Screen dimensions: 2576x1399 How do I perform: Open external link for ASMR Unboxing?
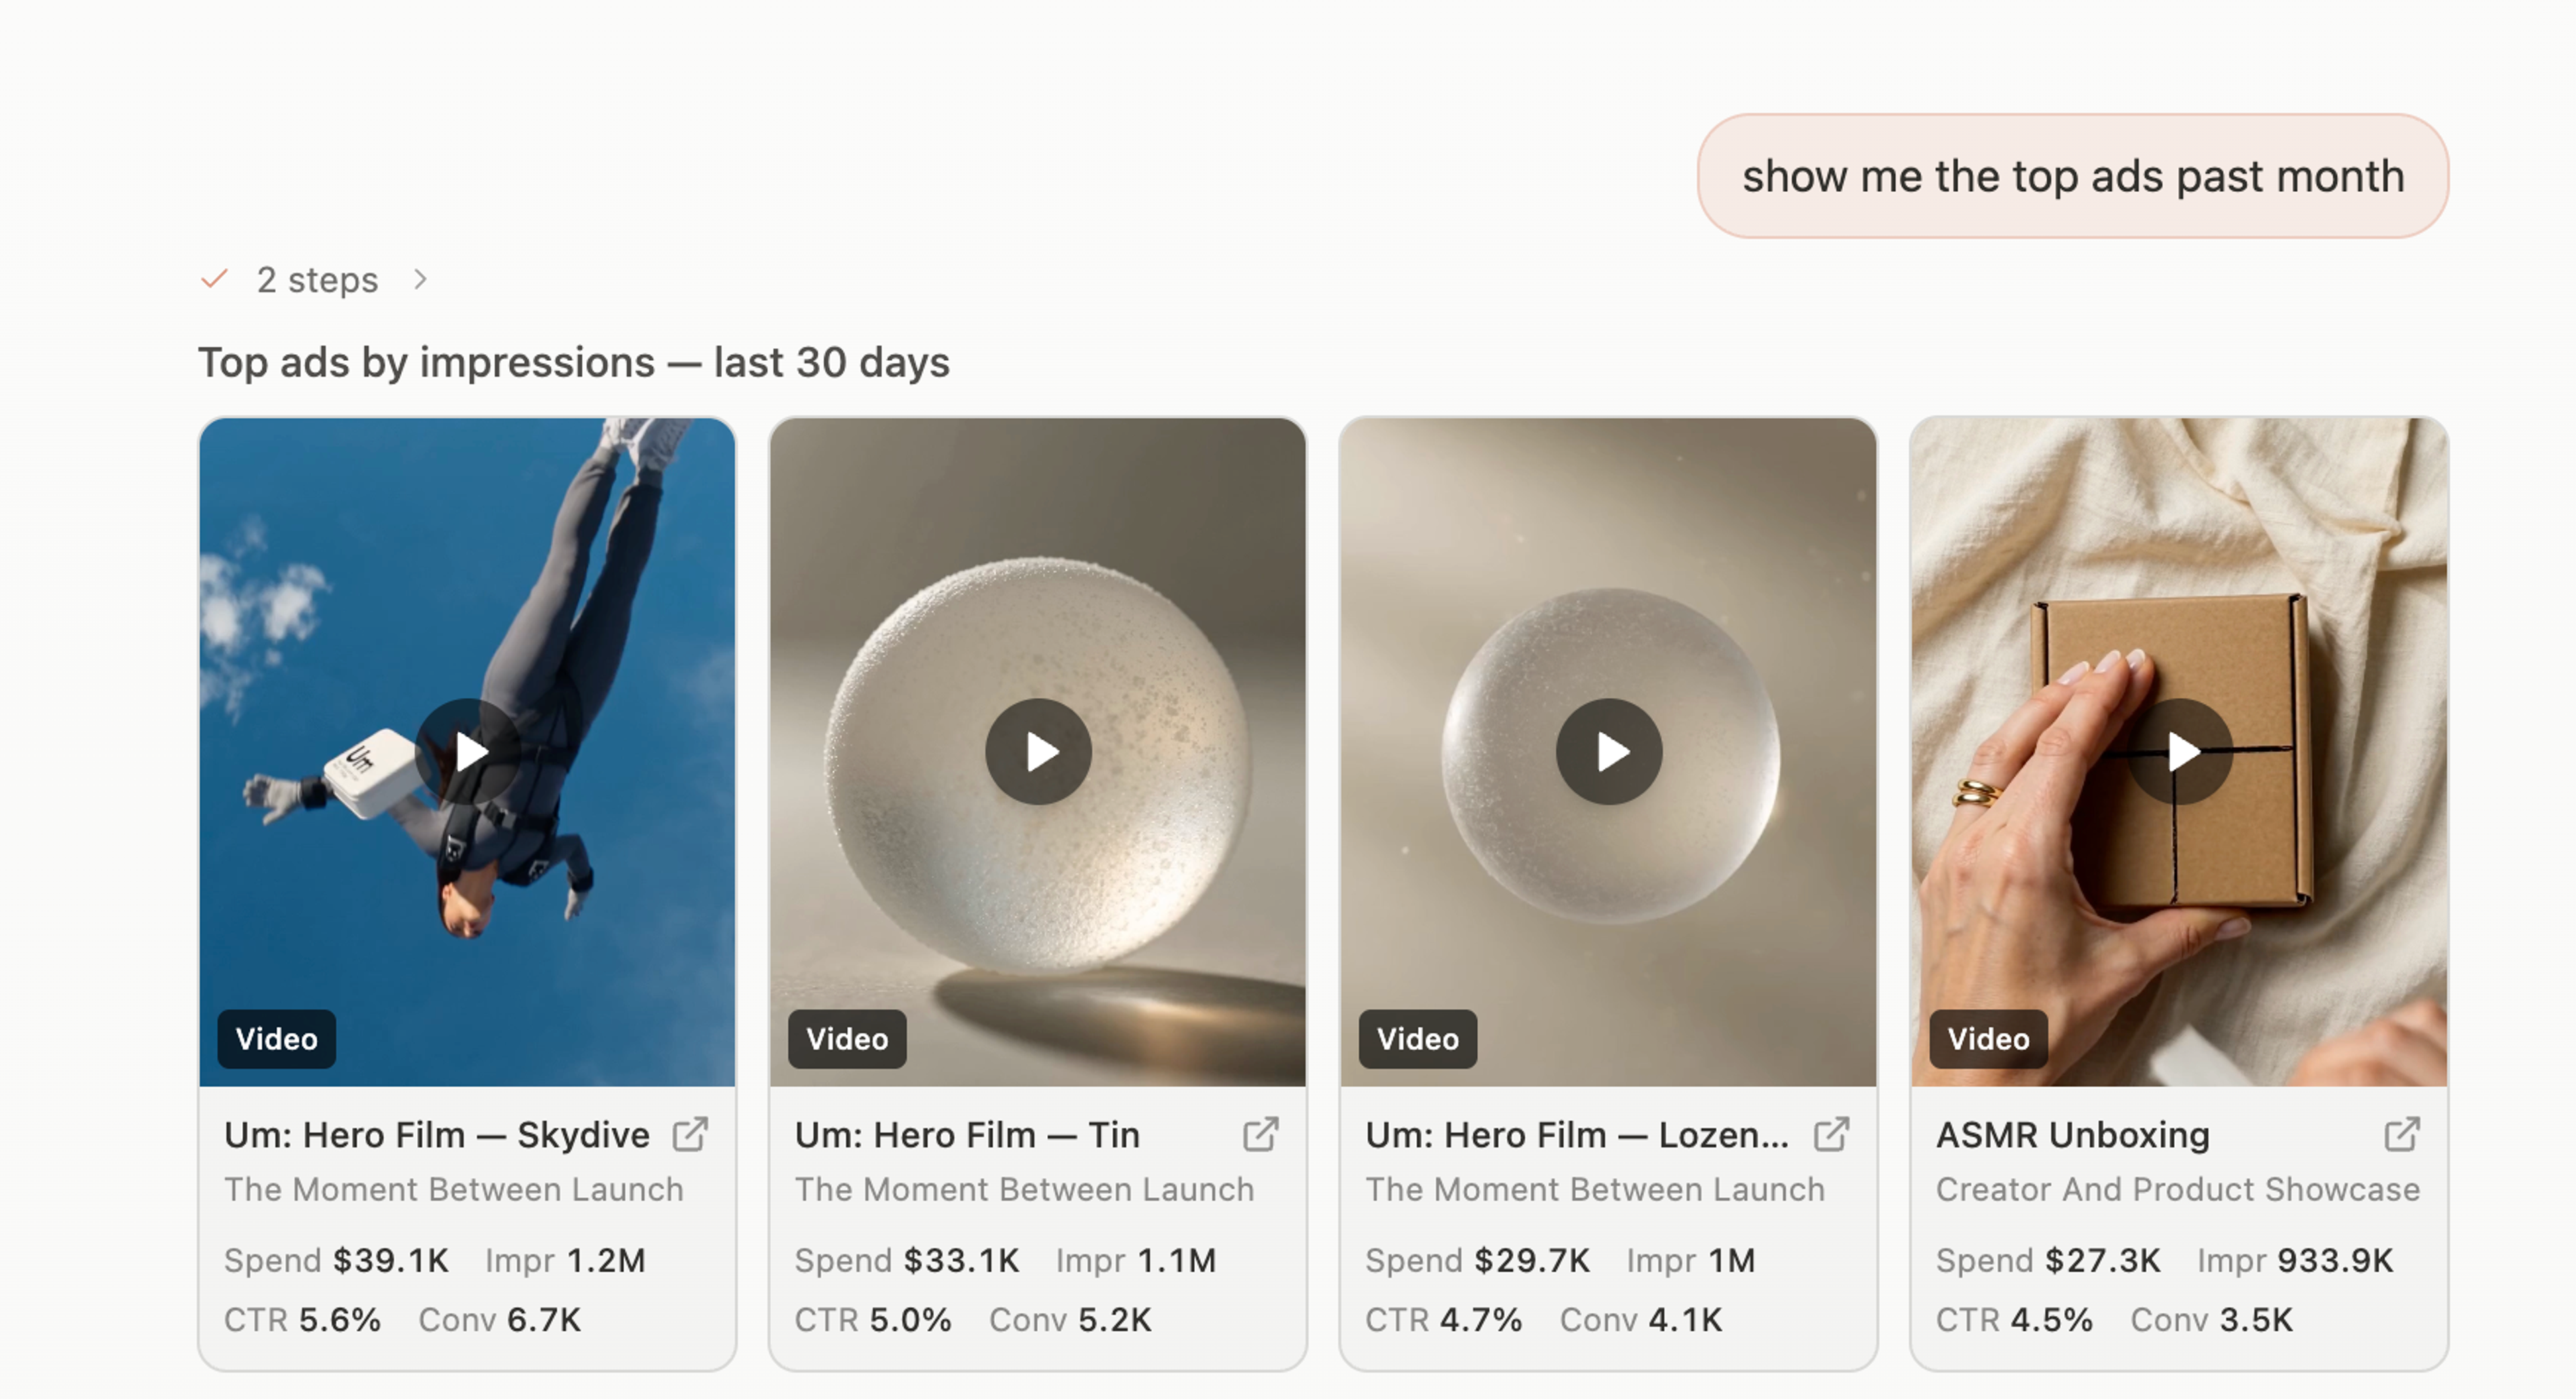click(2402, 1134)
